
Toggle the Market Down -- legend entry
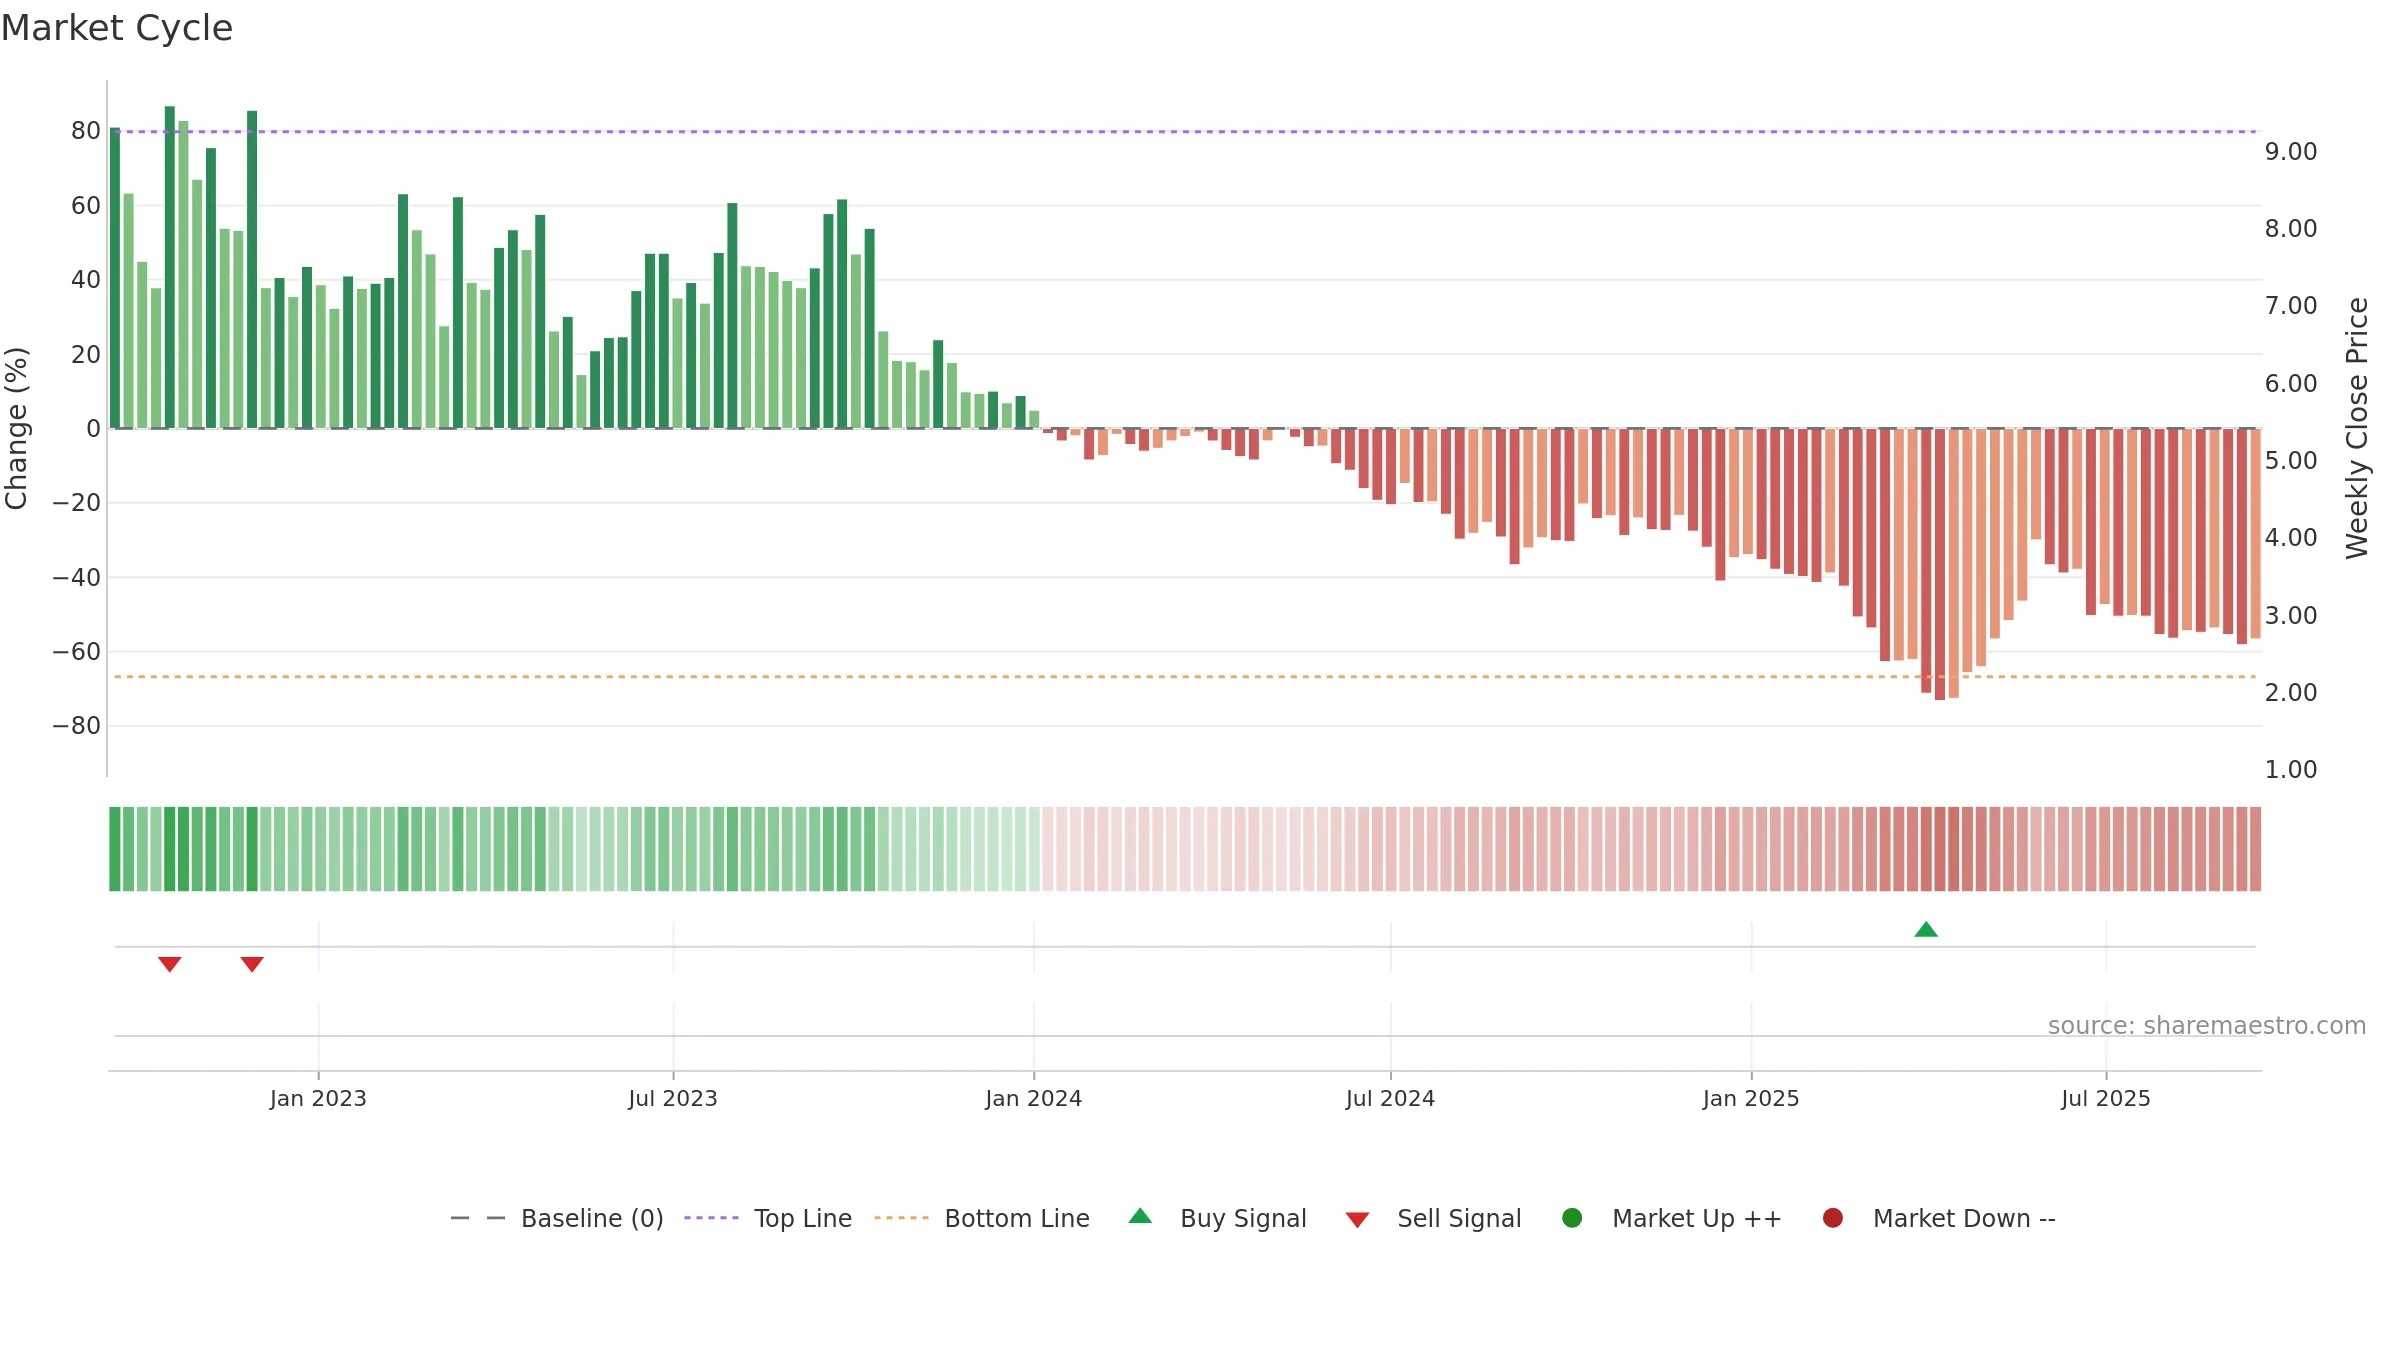[1939, 1218]
